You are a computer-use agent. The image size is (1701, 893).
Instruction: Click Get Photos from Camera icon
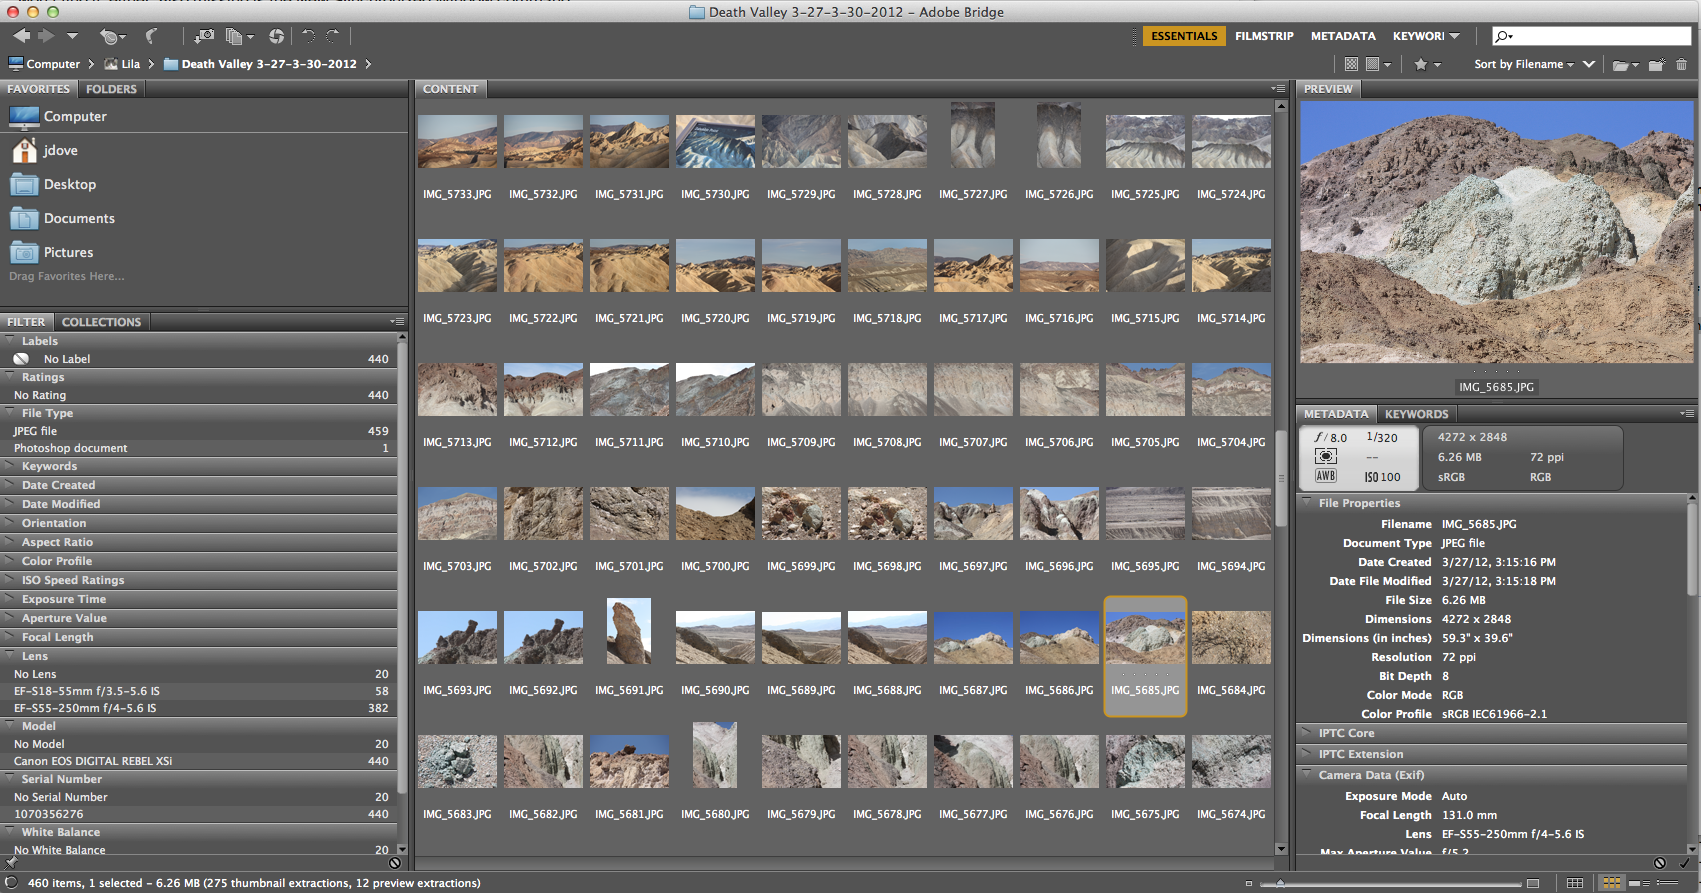(204, 36)
